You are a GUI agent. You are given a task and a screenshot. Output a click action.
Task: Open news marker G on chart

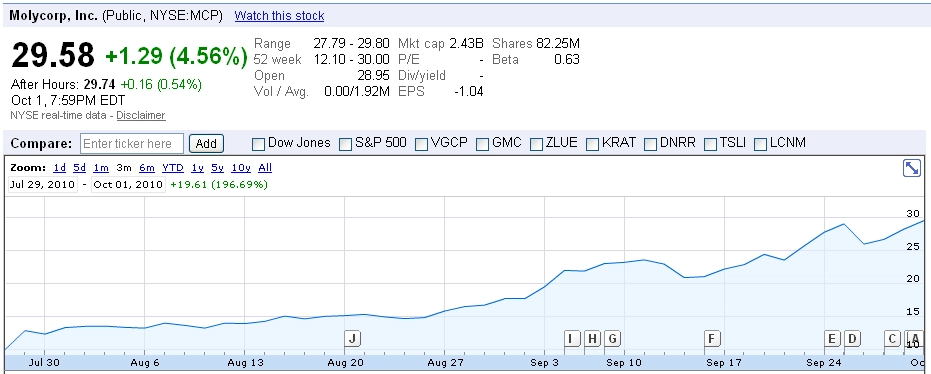tap(613, 338)
